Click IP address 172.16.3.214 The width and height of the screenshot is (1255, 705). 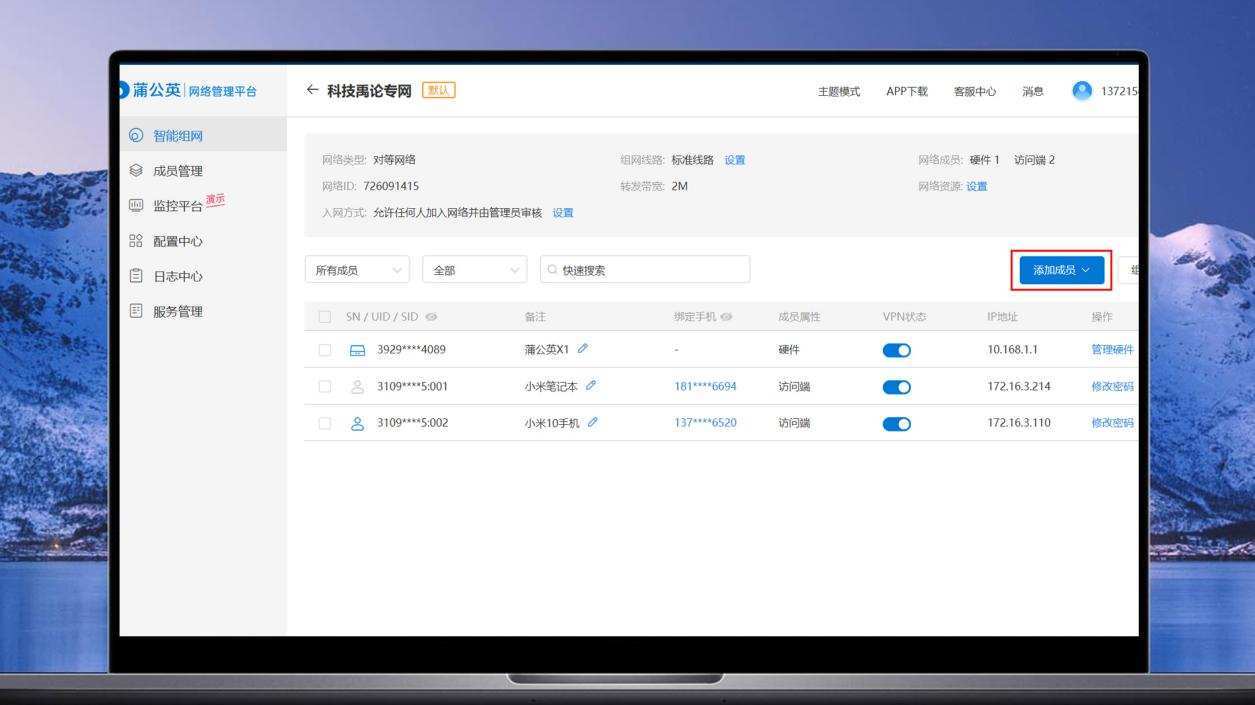click(x=1019, y=386)
